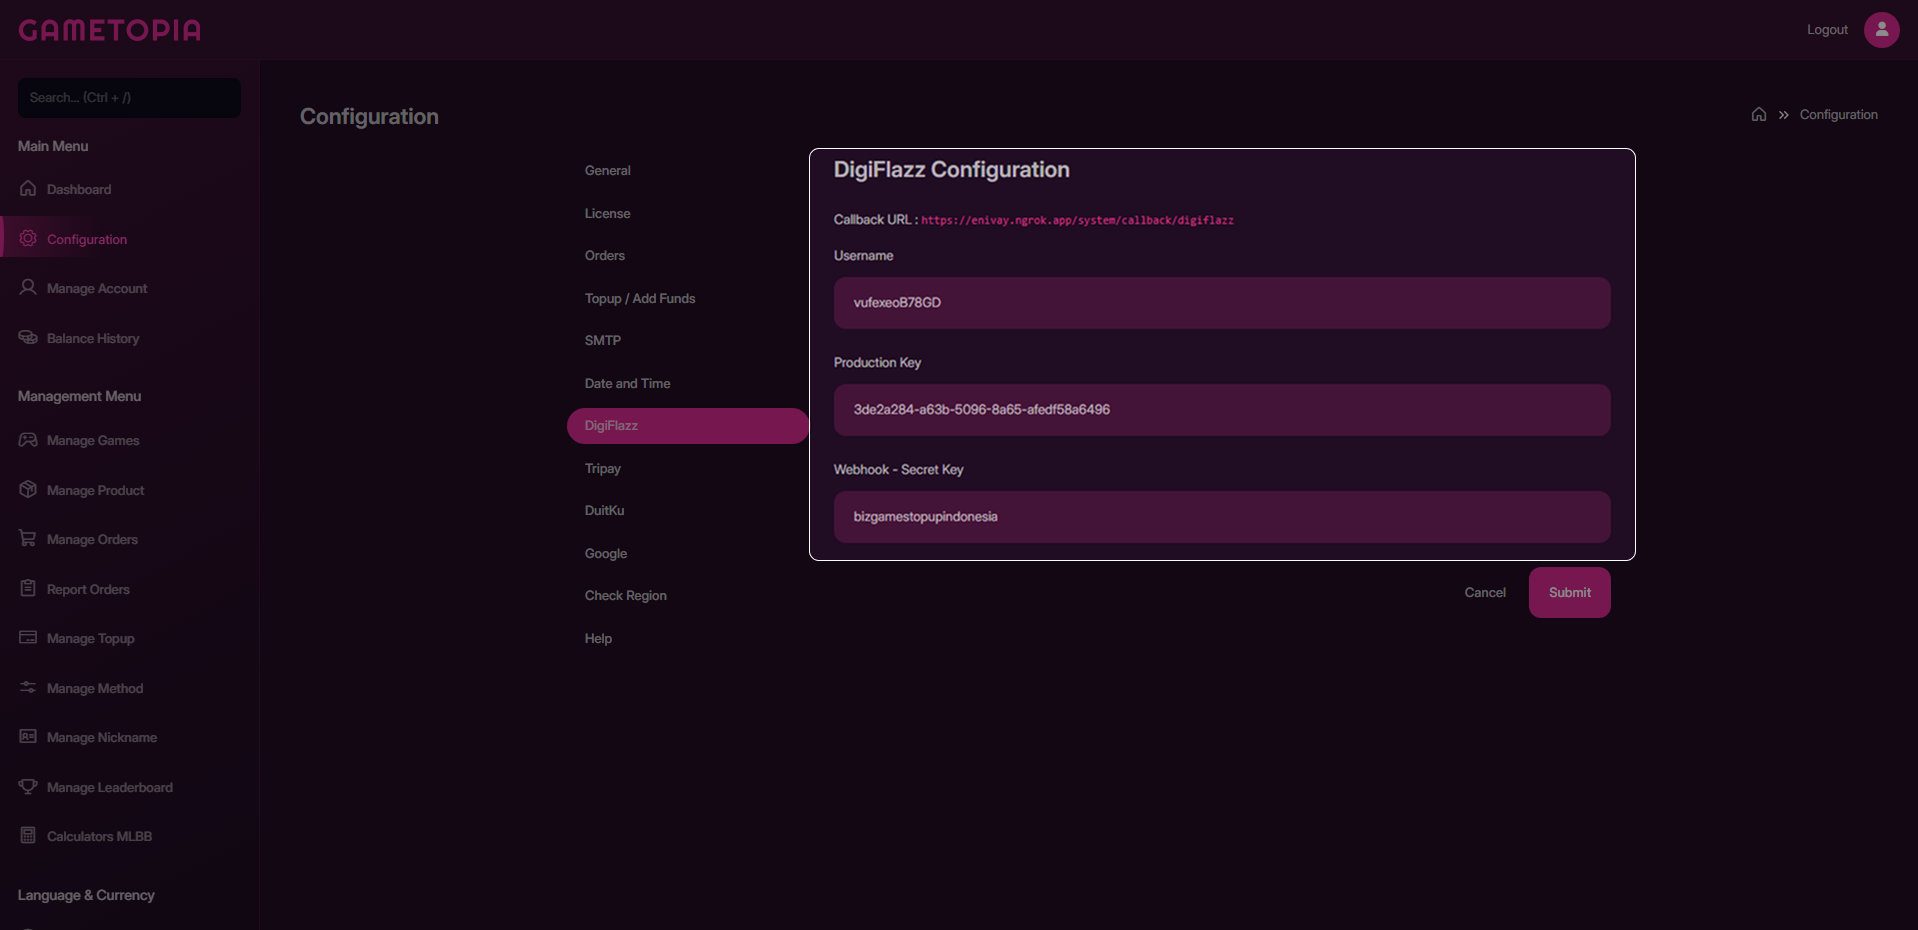This screenshot has width=1918, height=930.
Task: Cancel the configuration changes
Action: (1485, 592)
